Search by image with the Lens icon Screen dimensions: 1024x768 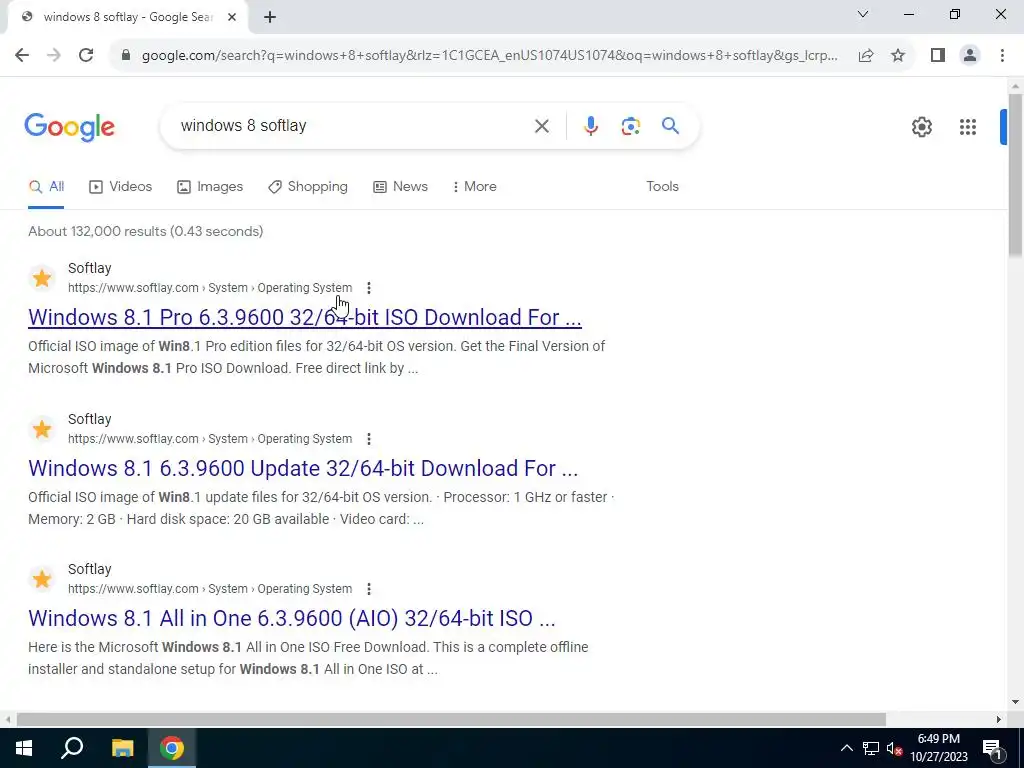[630, 126]
